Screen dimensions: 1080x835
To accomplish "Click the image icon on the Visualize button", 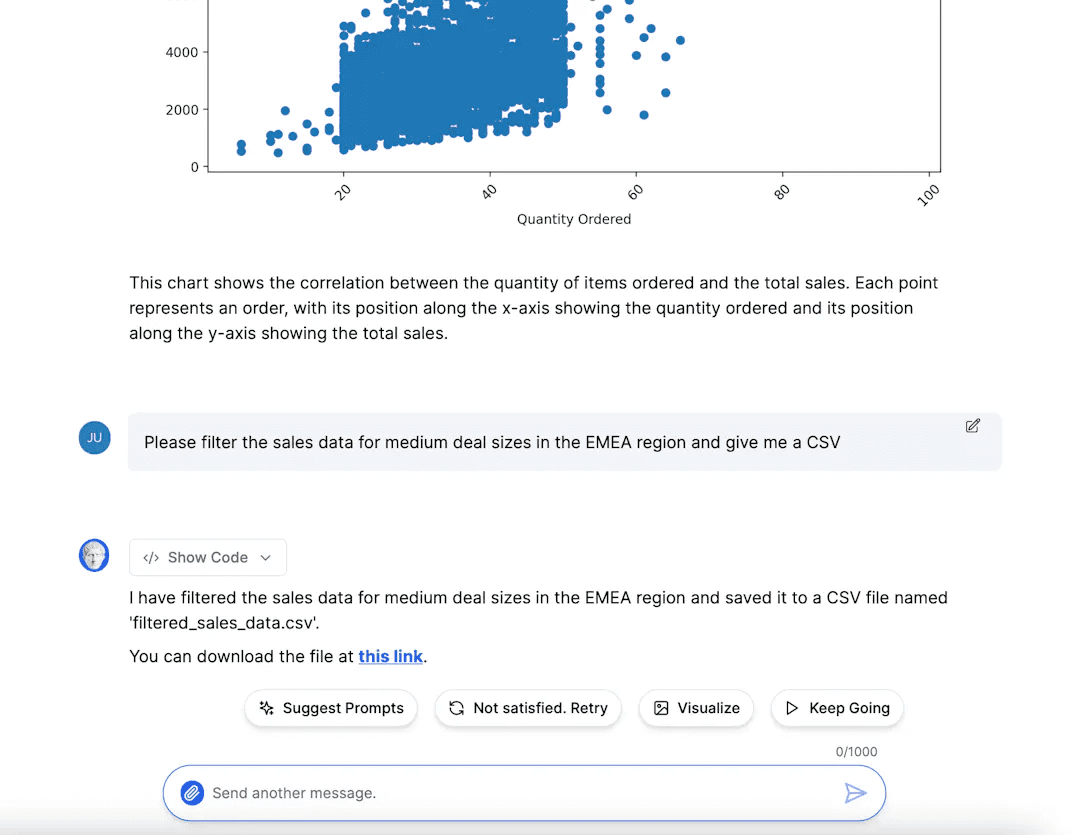I will 660,708.
